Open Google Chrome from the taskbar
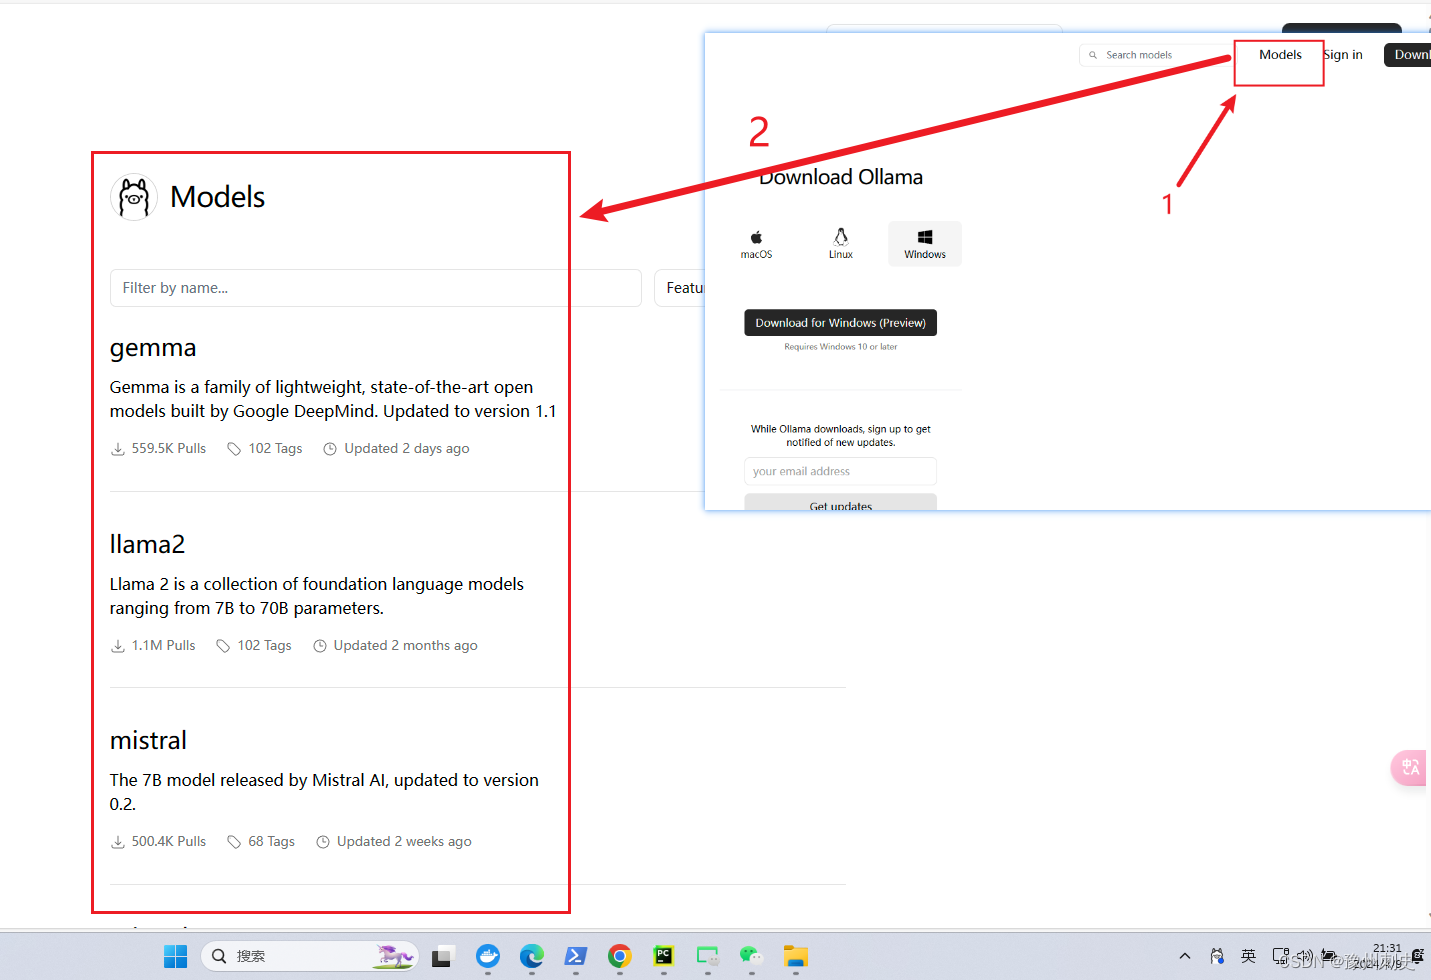Screen dimensions: 1431x980 620,957
